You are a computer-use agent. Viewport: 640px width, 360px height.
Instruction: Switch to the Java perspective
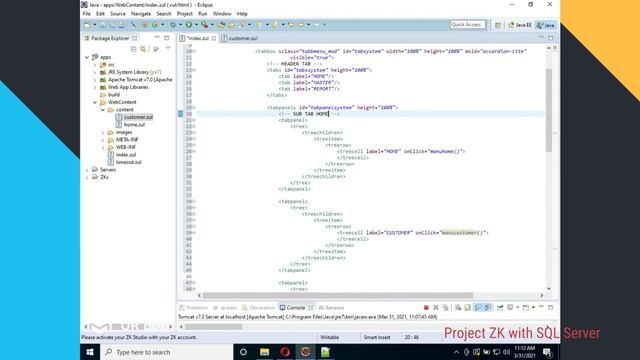[x=546, y=25]
